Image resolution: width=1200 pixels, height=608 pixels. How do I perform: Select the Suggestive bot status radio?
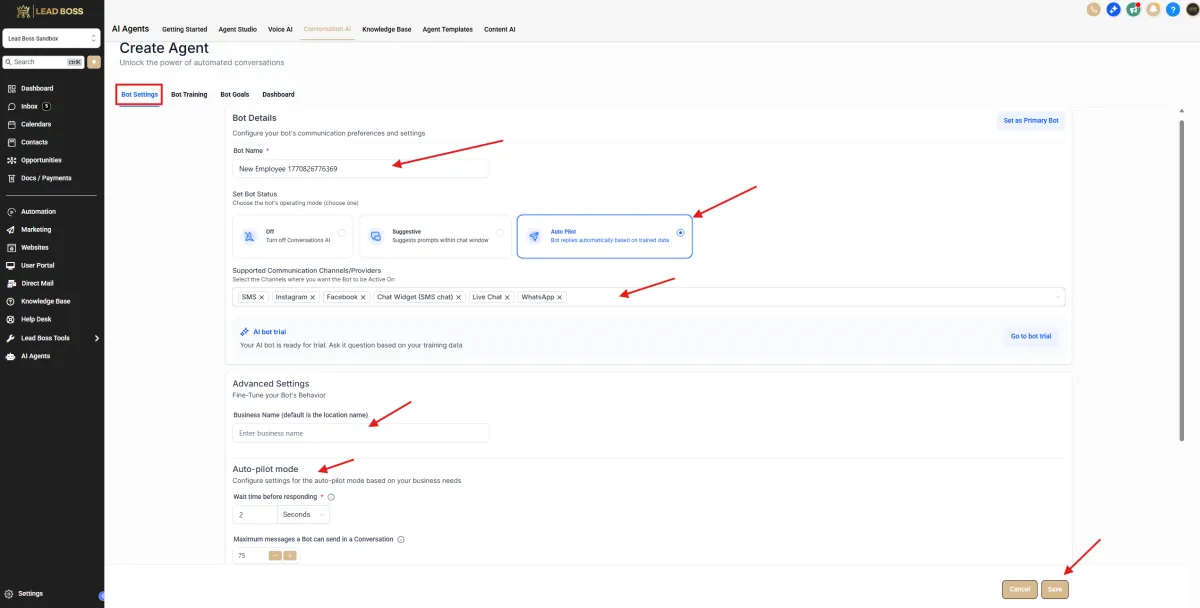(500, 232)
